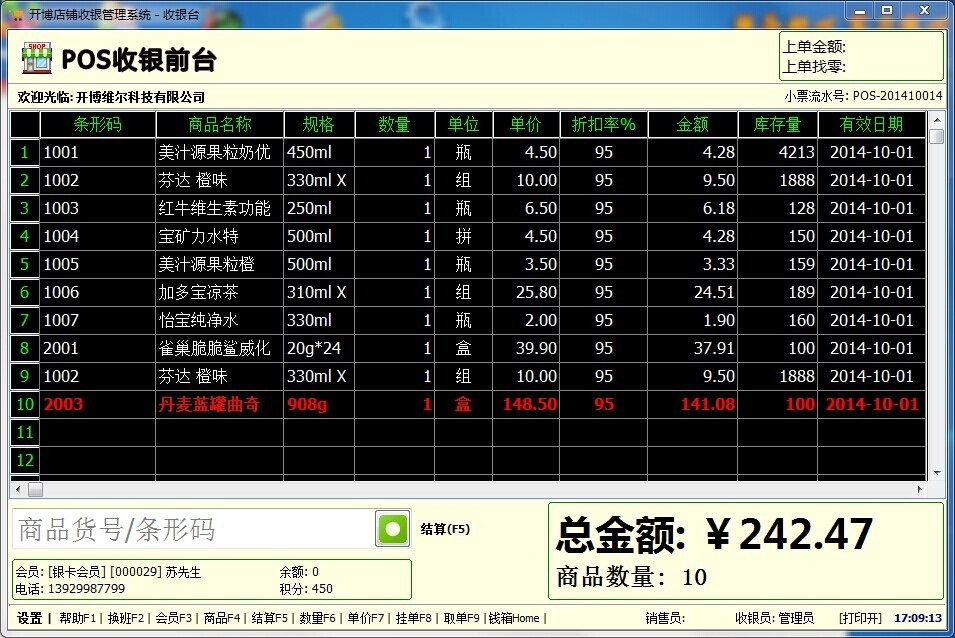
Task: Click 挂单F8 to hold order
Action: (x=413, y=618)
